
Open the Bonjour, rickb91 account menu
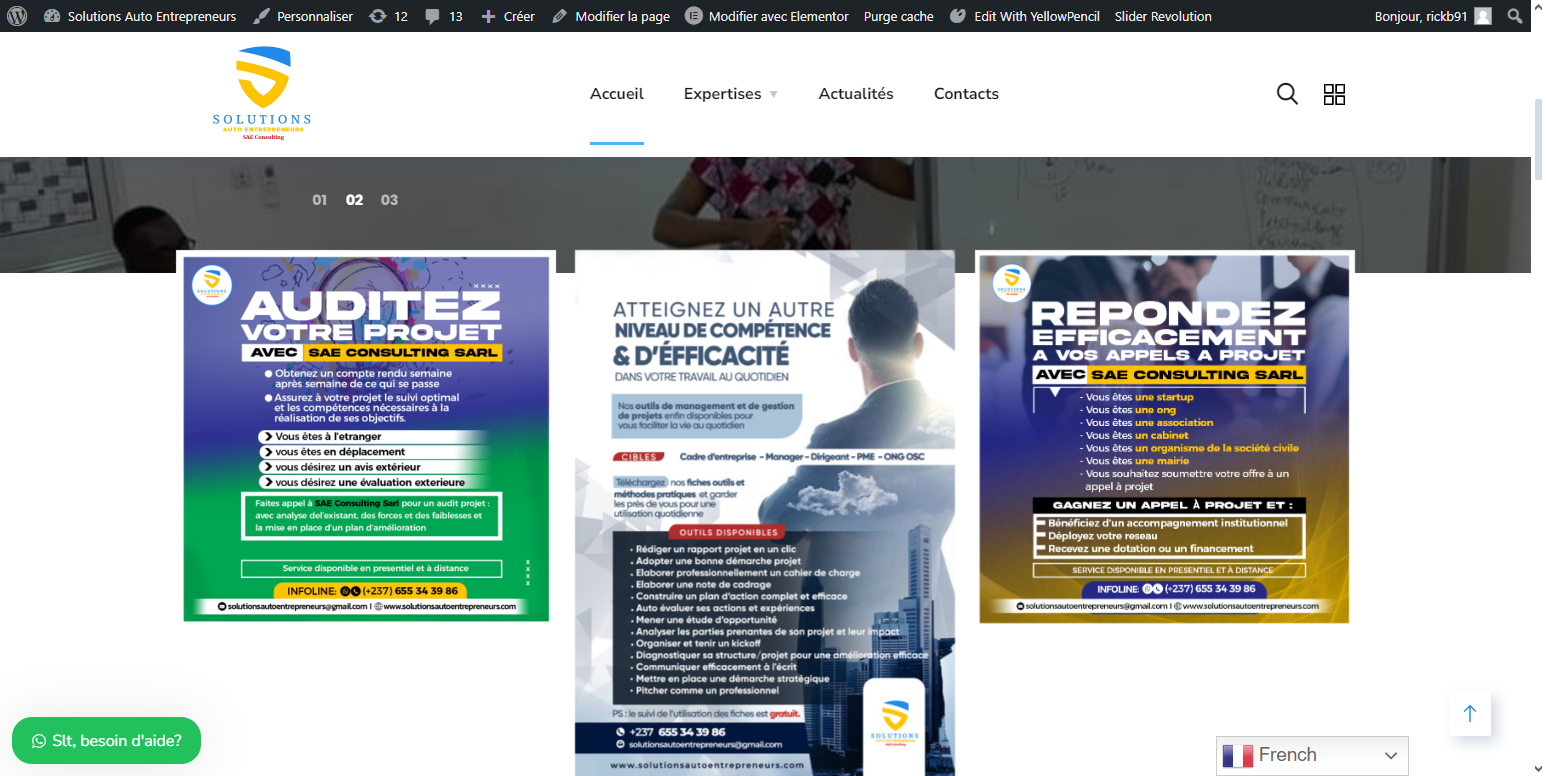tap(1433, 16)
